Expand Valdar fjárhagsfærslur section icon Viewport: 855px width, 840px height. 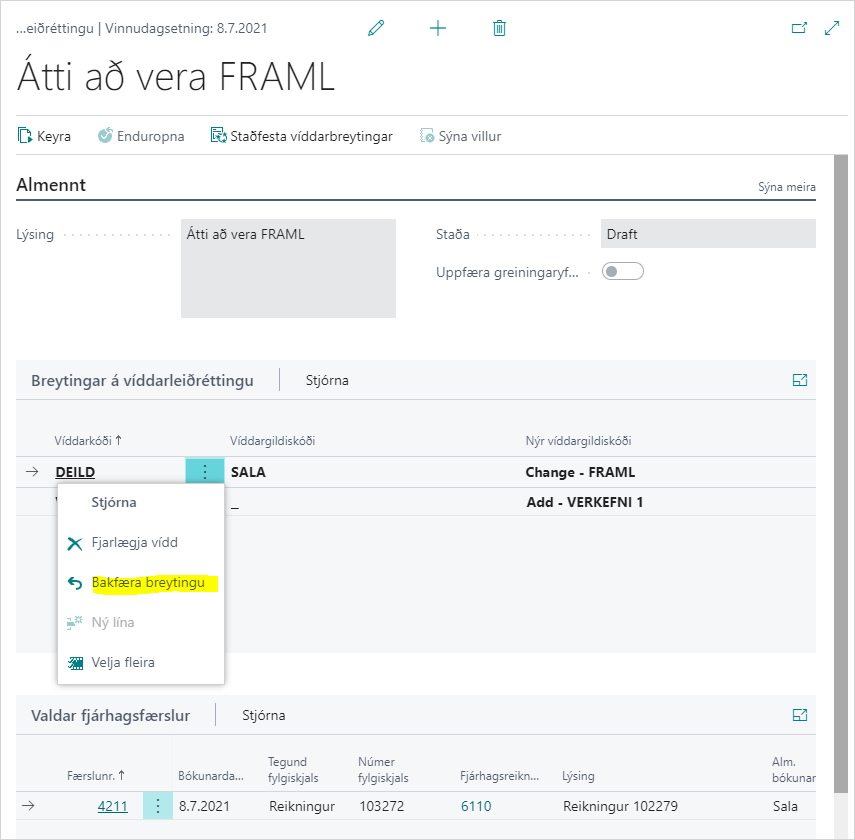point(800,715)
